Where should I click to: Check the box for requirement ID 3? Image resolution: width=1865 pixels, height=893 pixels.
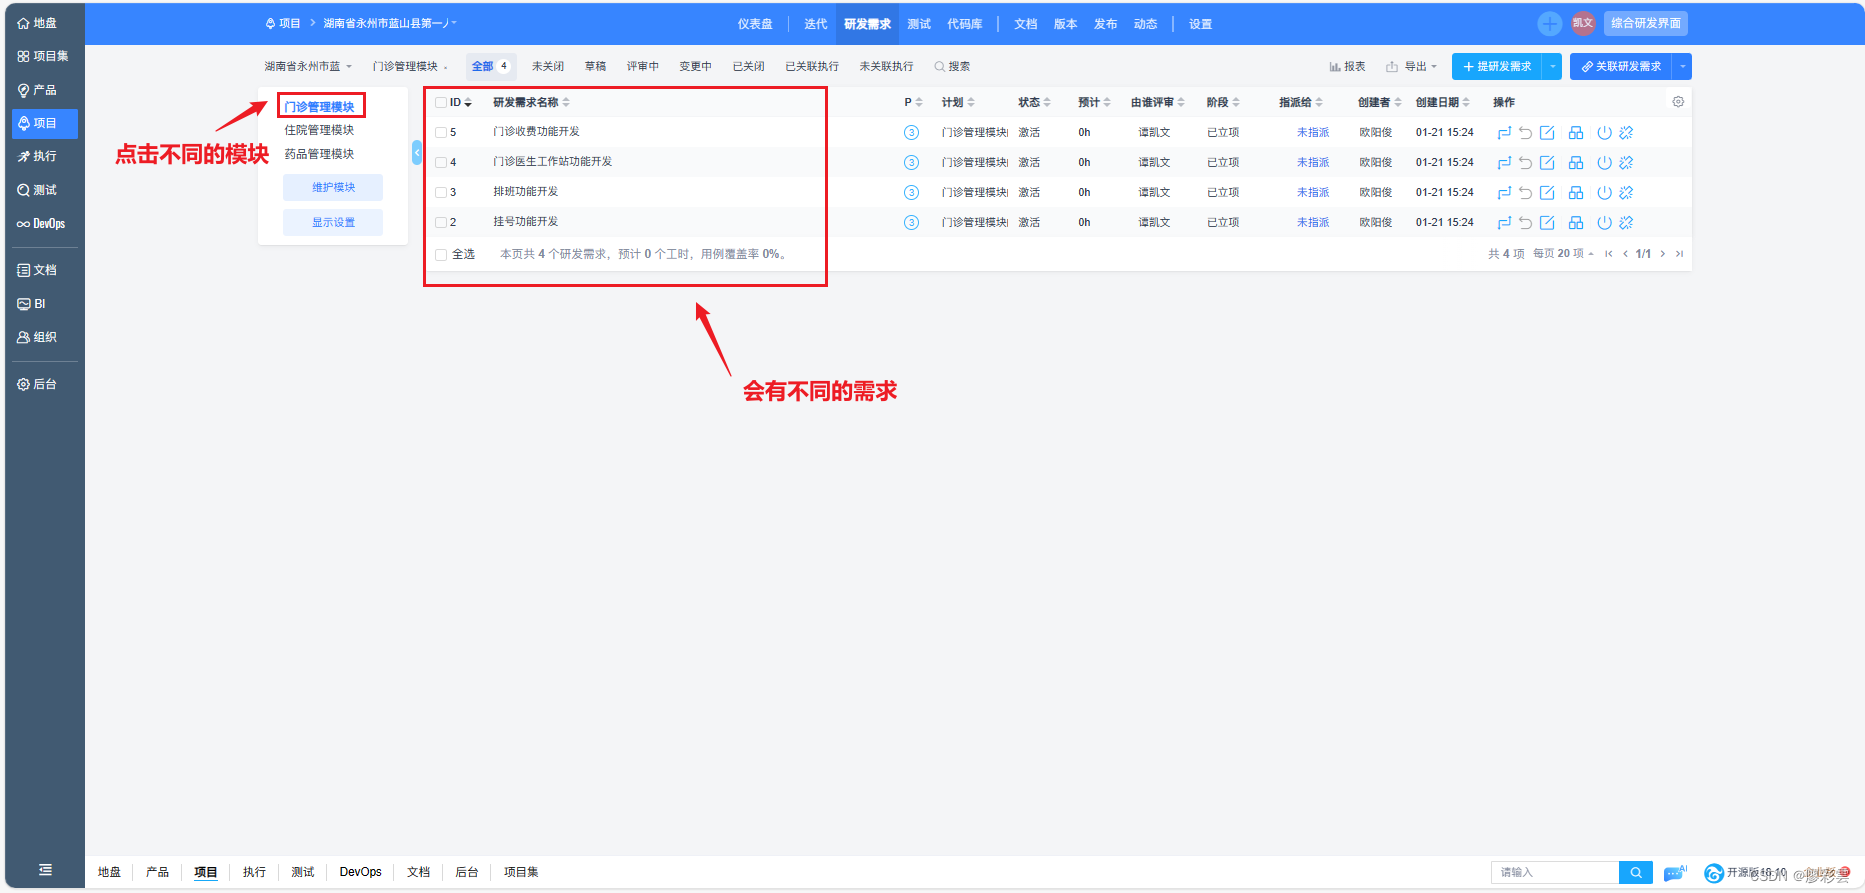click(x=440, y=192)
